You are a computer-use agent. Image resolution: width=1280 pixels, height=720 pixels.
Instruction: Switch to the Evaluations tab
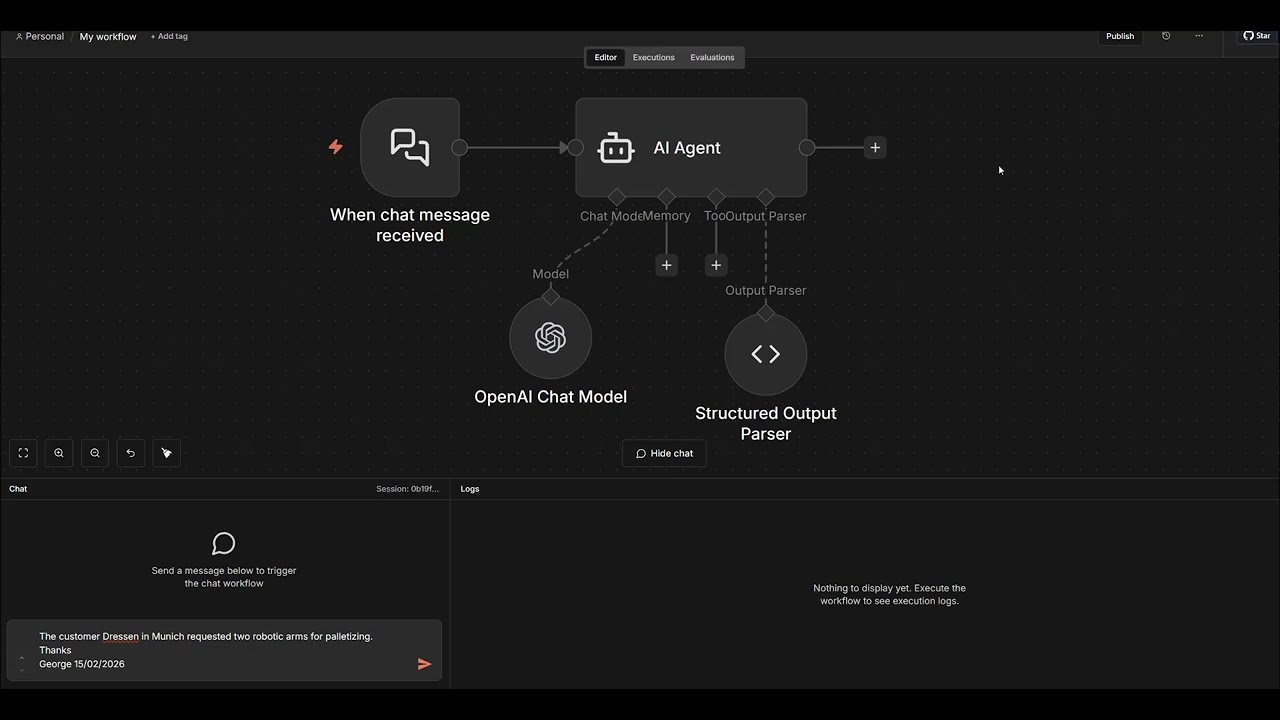coord(712,57)
